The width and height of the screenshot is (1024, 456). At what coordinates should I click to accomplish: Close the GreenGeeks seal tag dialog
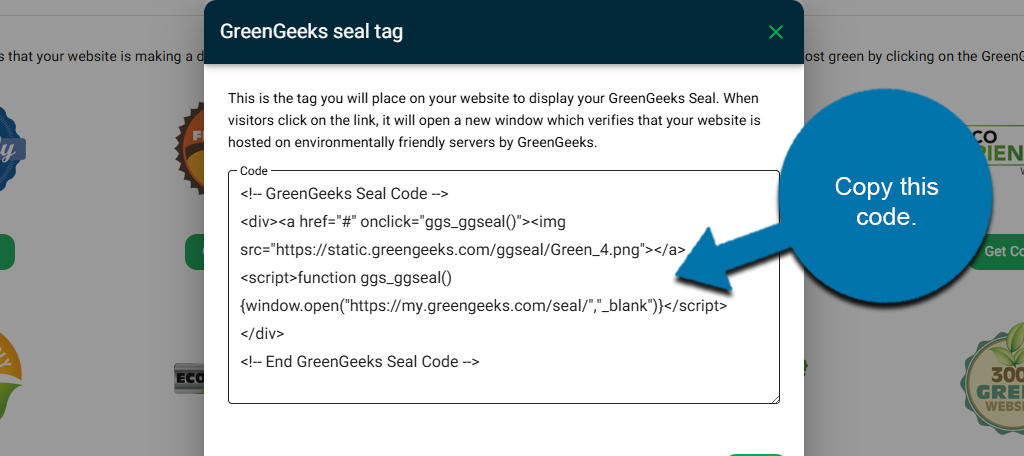coord(775,32)
